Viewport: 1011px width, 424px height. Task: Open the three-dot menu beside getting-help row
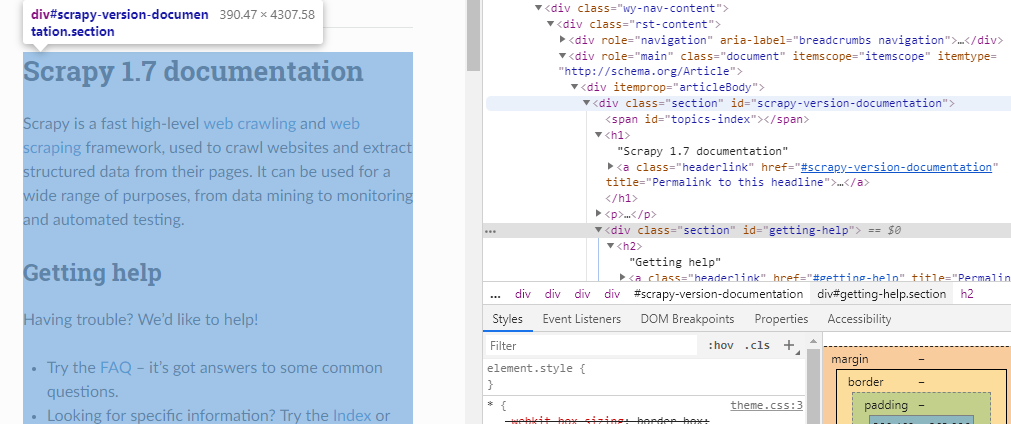click(491, 231)
